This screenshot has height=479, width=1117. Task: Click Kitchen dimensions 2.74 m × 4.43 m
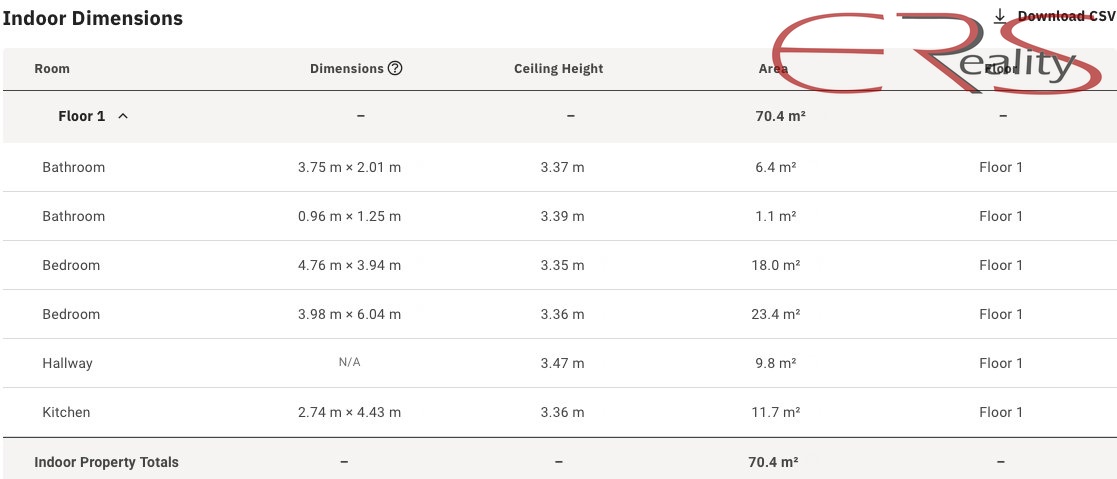(x=349, y=412)
